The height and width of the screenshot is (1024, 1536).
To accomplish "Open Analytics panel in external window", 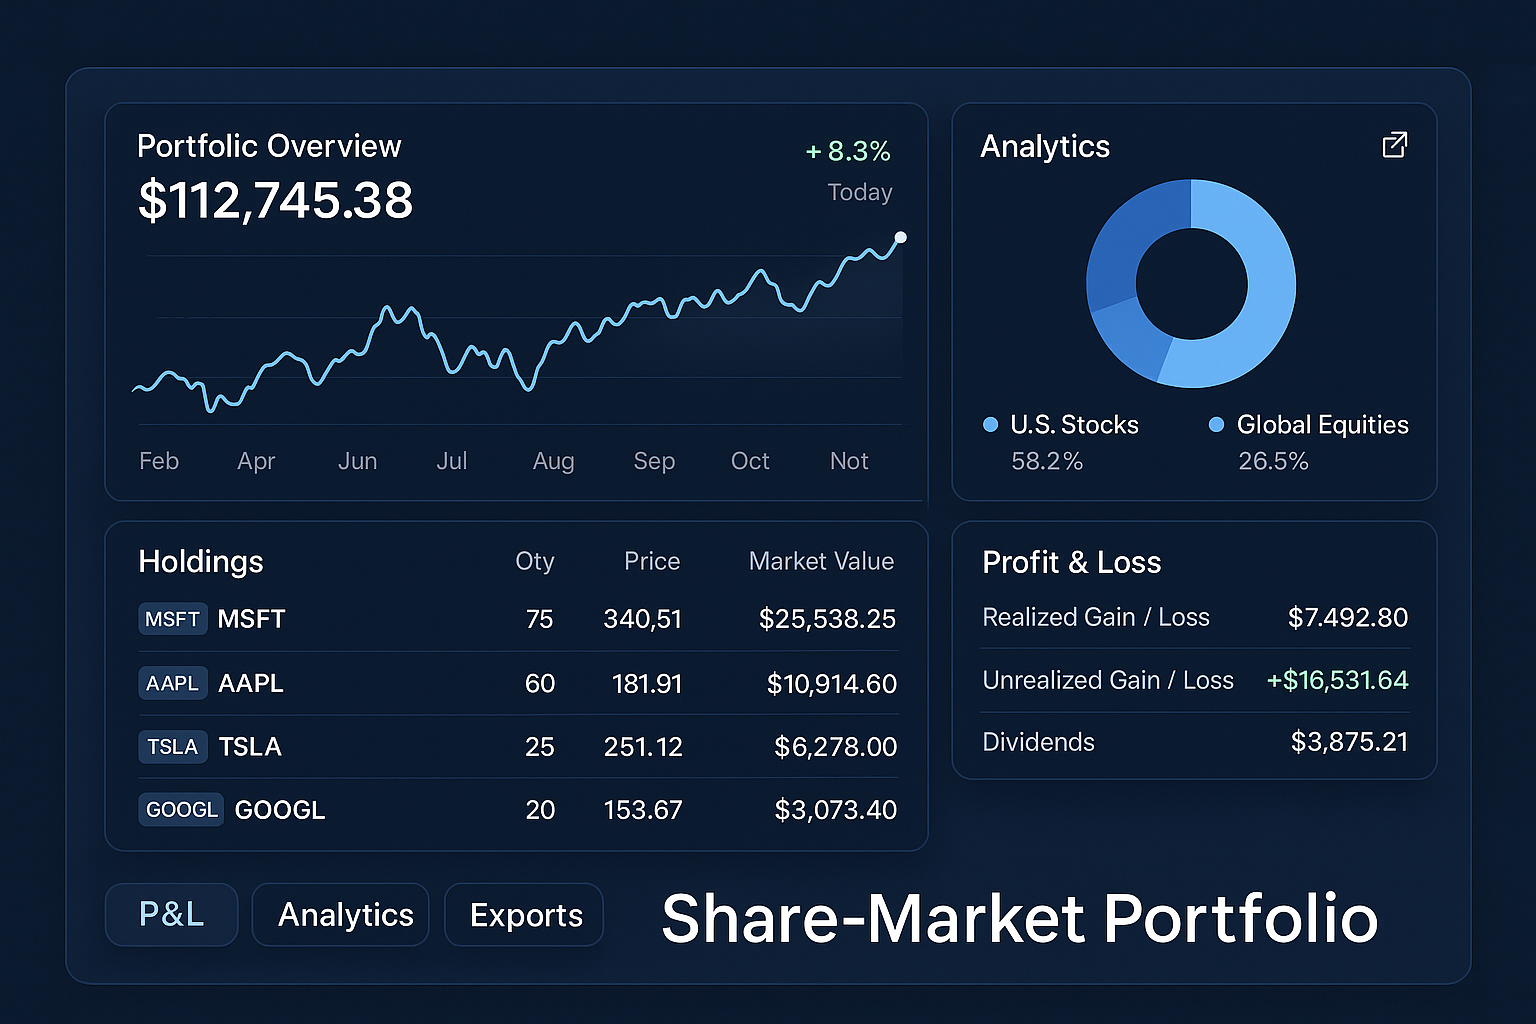I will [x=1396, y=145].
